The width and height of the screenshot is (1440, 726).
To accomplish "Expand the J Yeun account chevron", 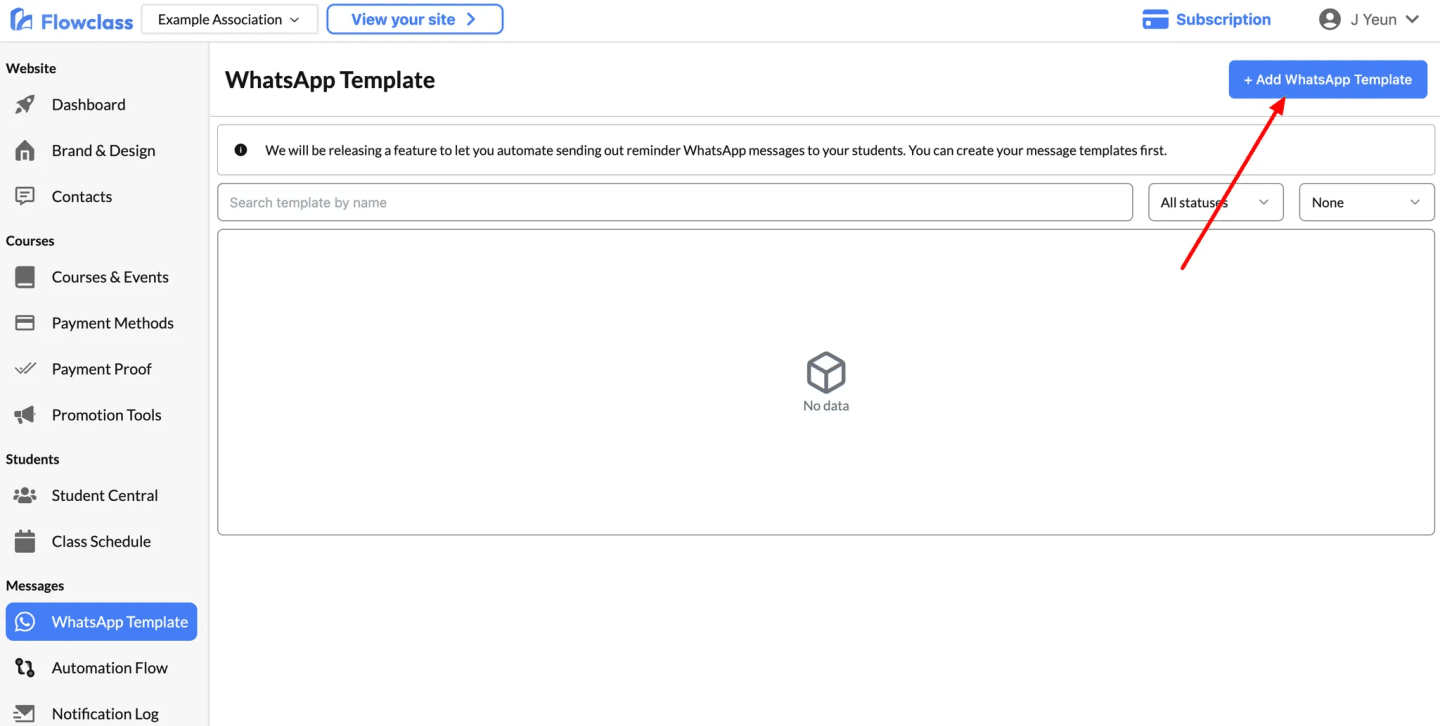I will [x=1412, y=19].
